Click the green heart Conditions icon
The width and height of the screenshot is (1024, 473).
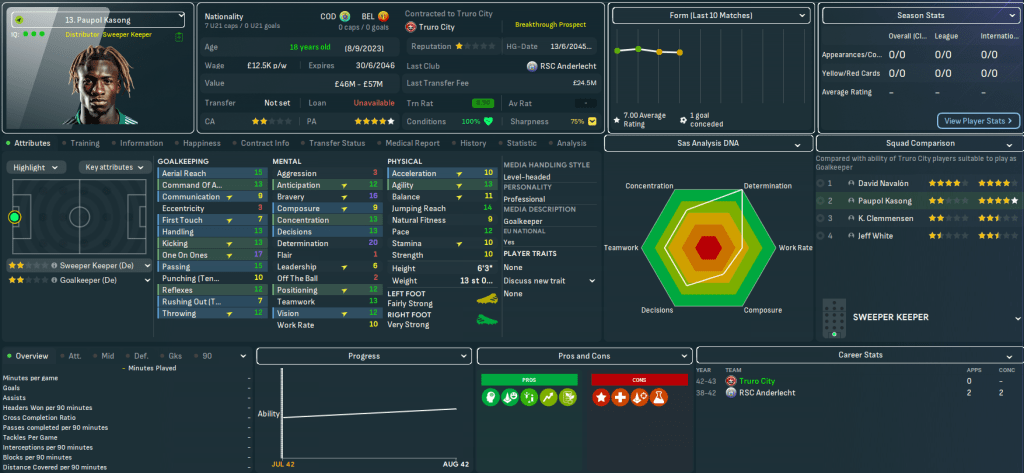pyautogui.click(x=489, y=122)
